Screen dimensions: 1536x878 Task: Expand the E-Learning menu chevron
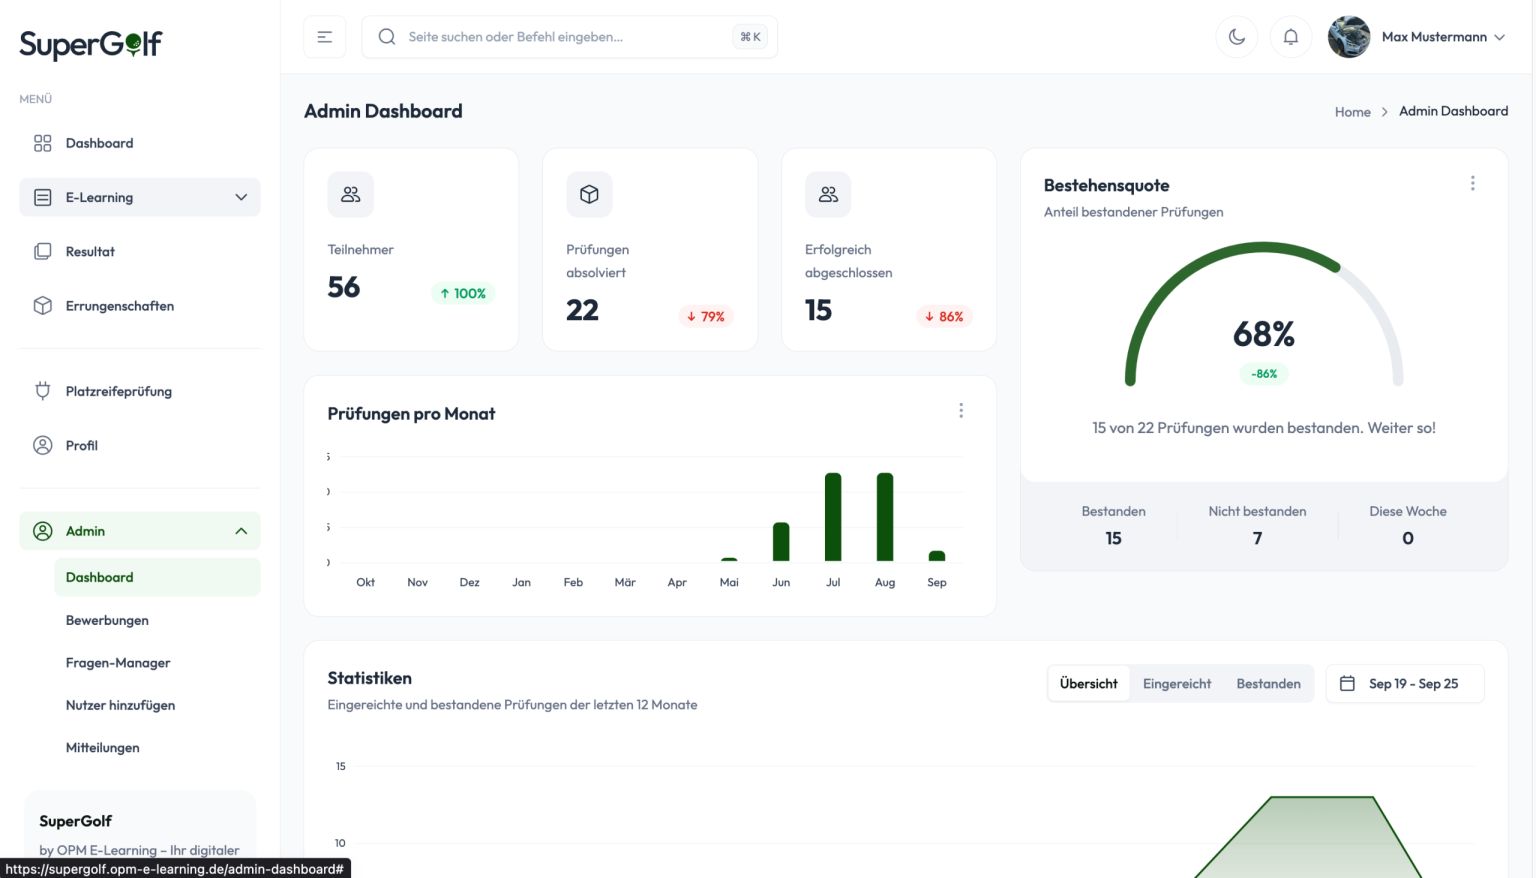241,197
